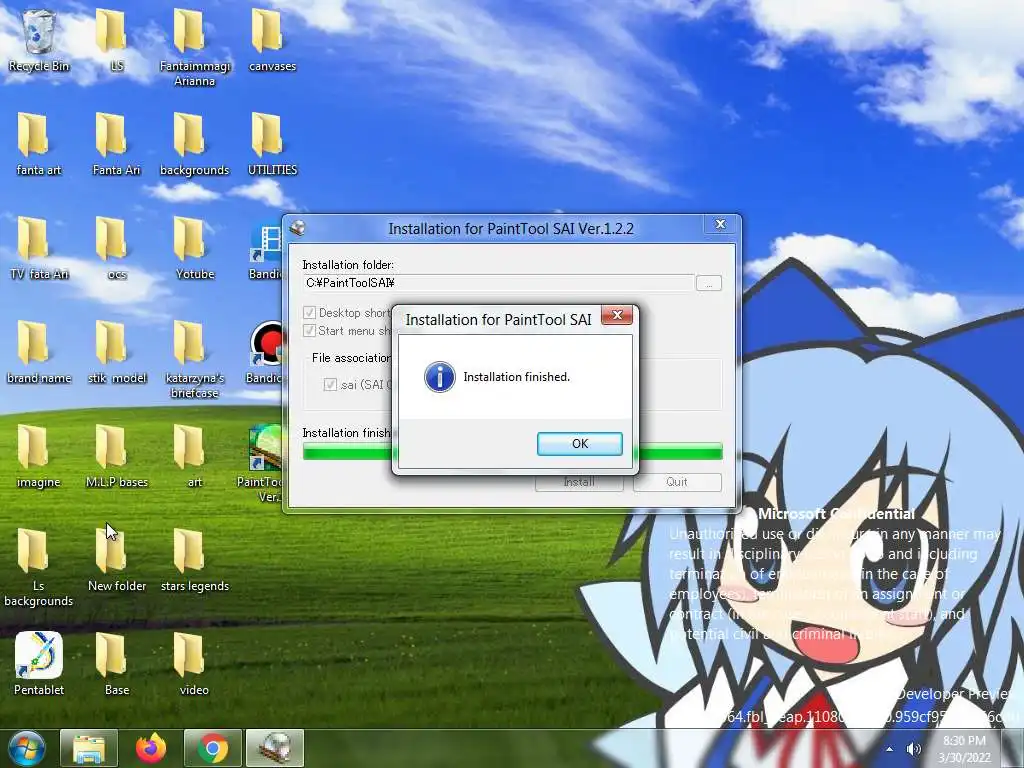Open the Pentablet shortcut icon
This screenshot has width=1024, height=768.
click(x=39, y=663)
